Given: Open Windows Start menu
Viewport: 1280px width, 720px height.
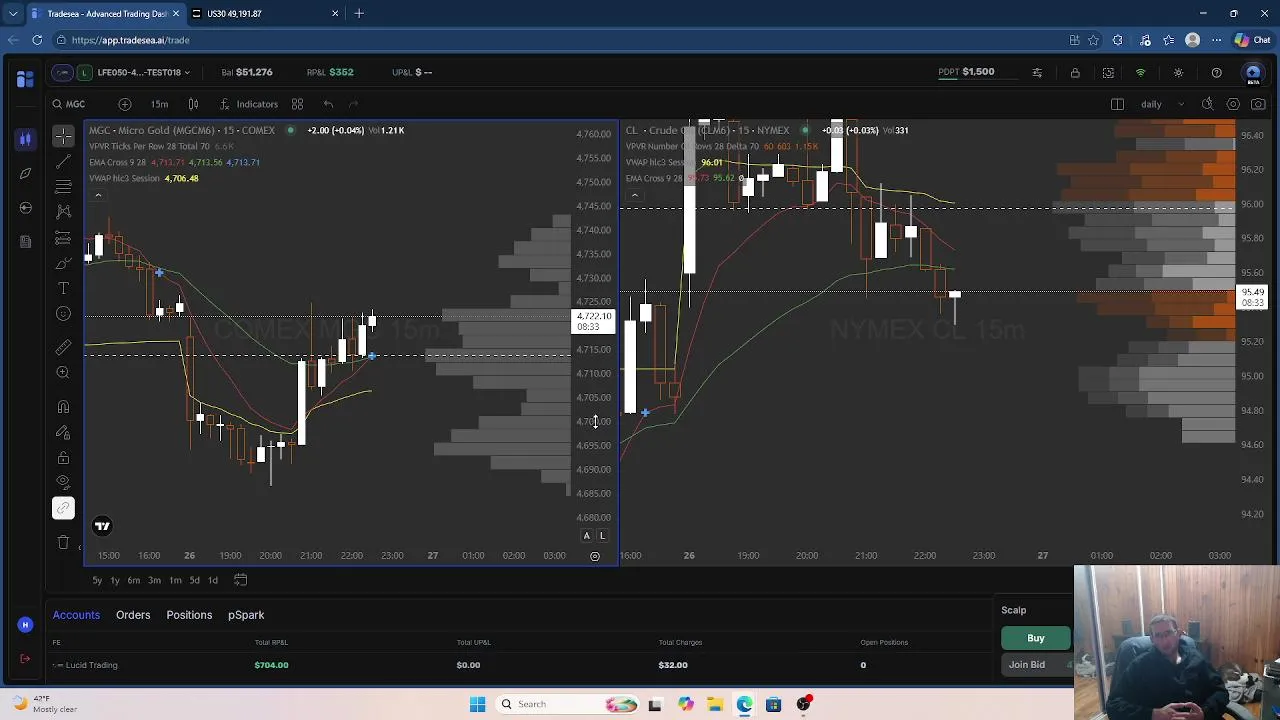Looking at the screenshot, I should pyautogui.click(x=477, y=704).
